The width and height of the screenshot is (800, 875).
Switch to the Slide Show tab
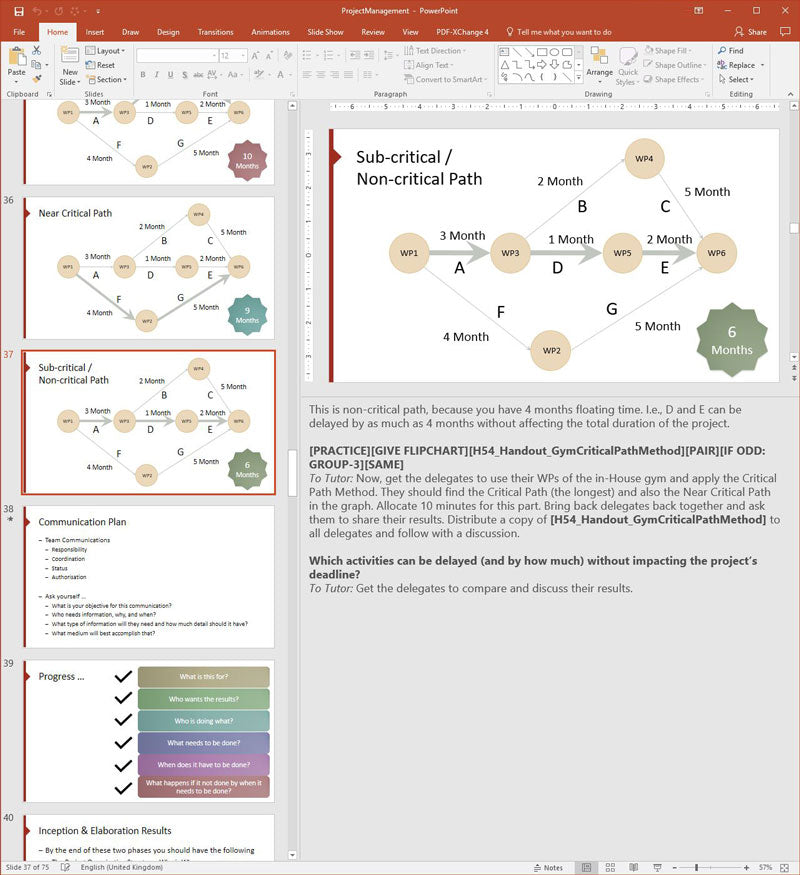point(325,32)
